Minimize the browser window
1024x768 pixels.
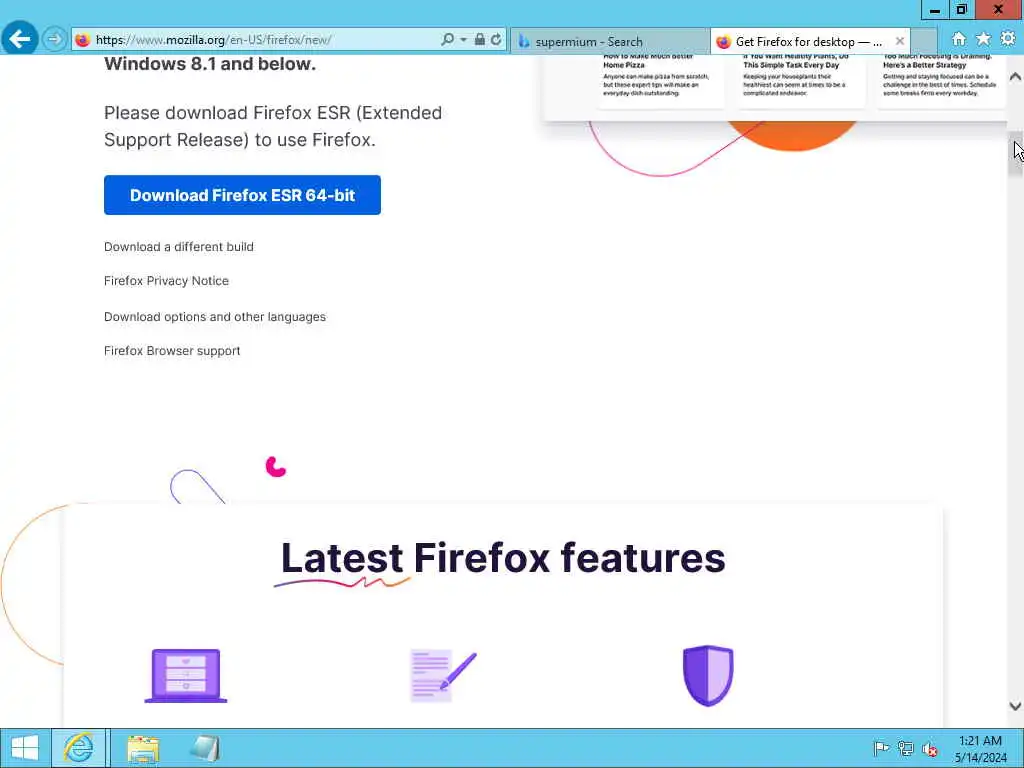click(935, 10)
